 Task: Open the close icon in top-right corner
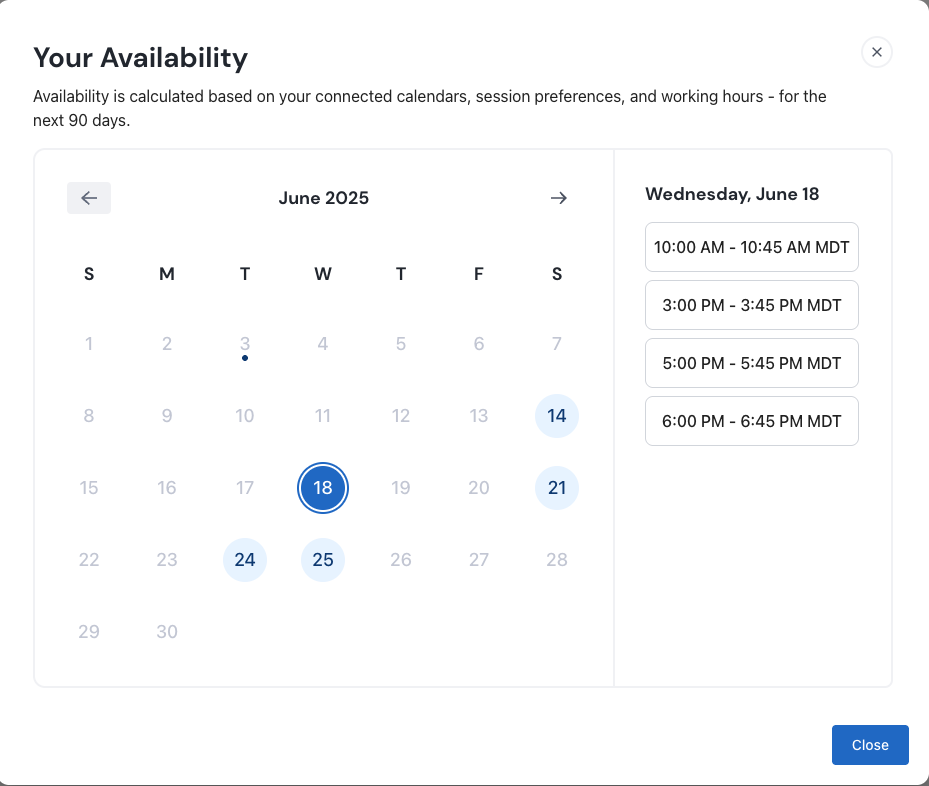coord(876,52)
